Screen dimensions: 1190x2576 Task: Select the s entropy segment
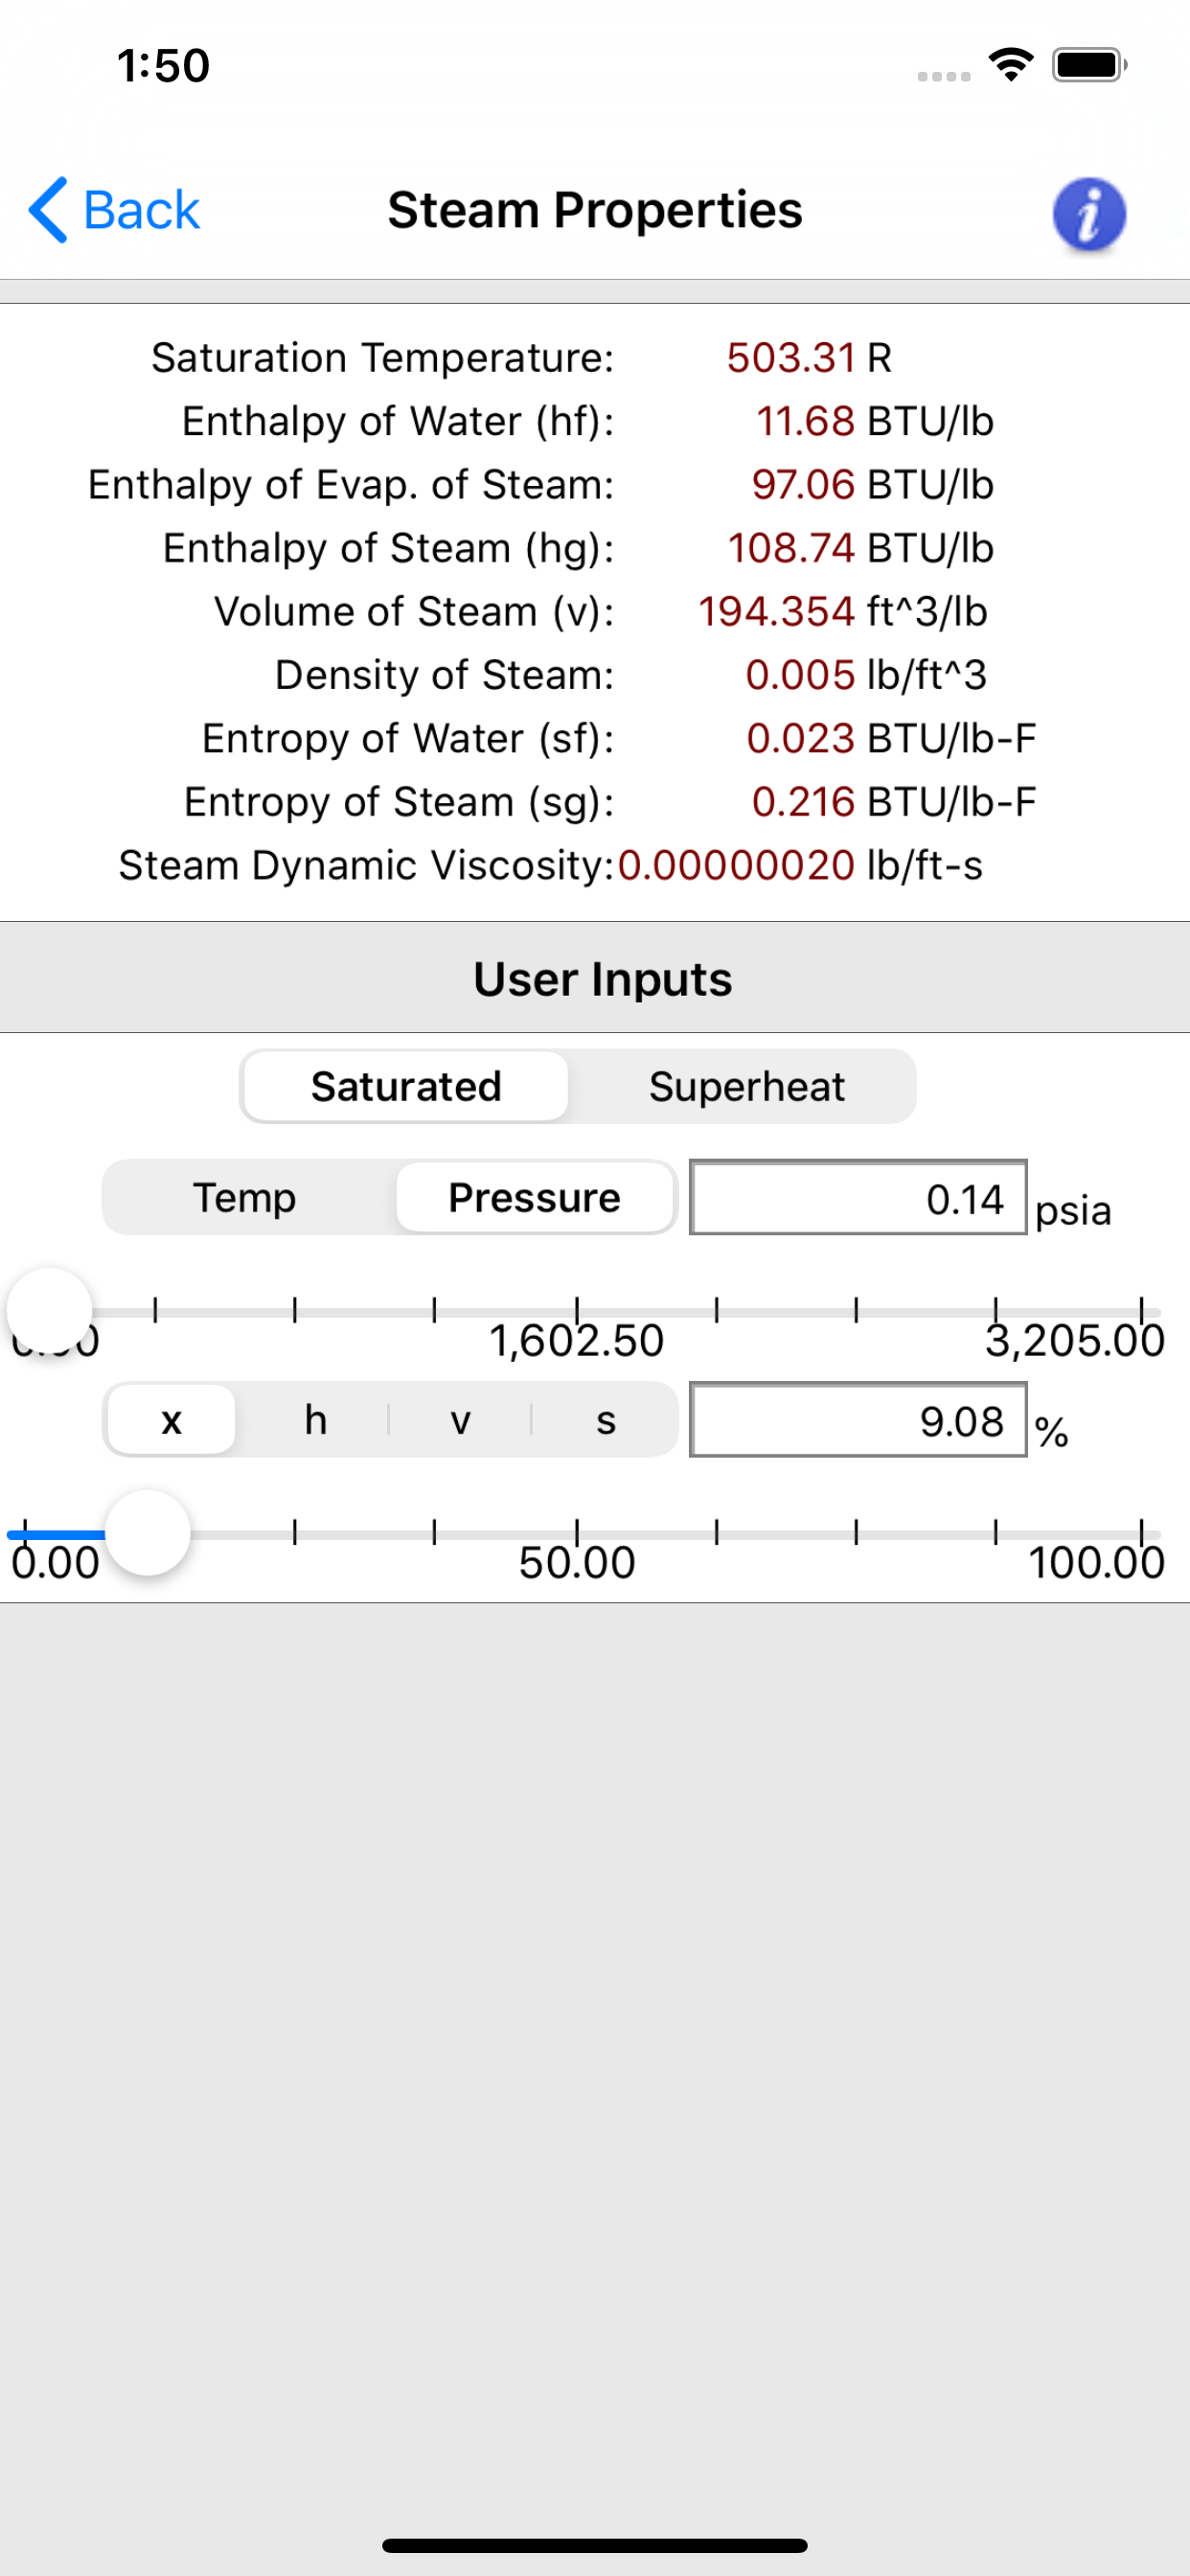605,1419
